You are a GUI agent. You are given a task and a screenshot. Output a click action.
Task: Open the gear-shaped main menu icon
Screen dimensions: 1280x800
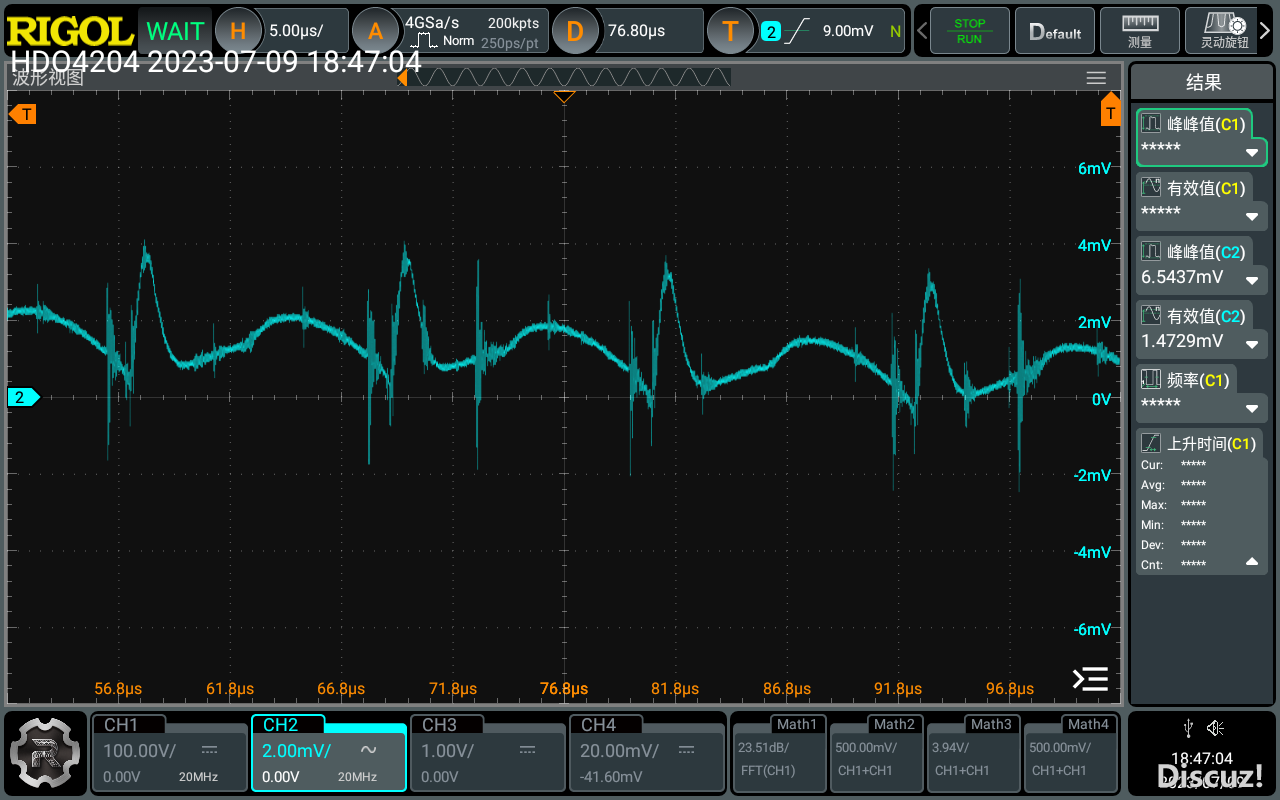click(x=44, y=751)
